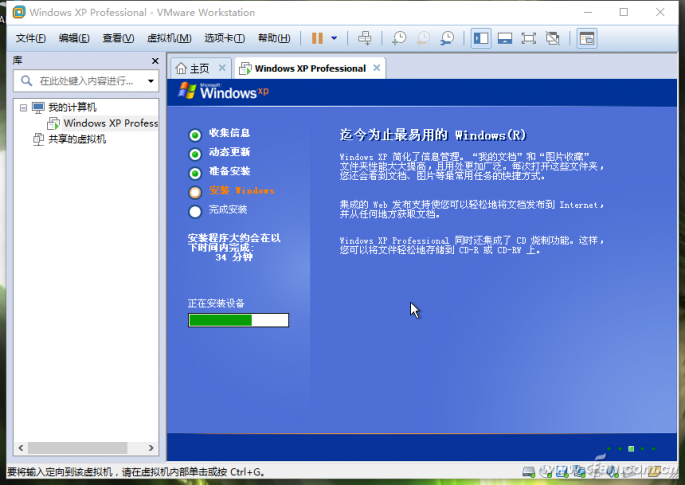Click the Unity mode icon
685x485 pixels.
tap(553, 38)
